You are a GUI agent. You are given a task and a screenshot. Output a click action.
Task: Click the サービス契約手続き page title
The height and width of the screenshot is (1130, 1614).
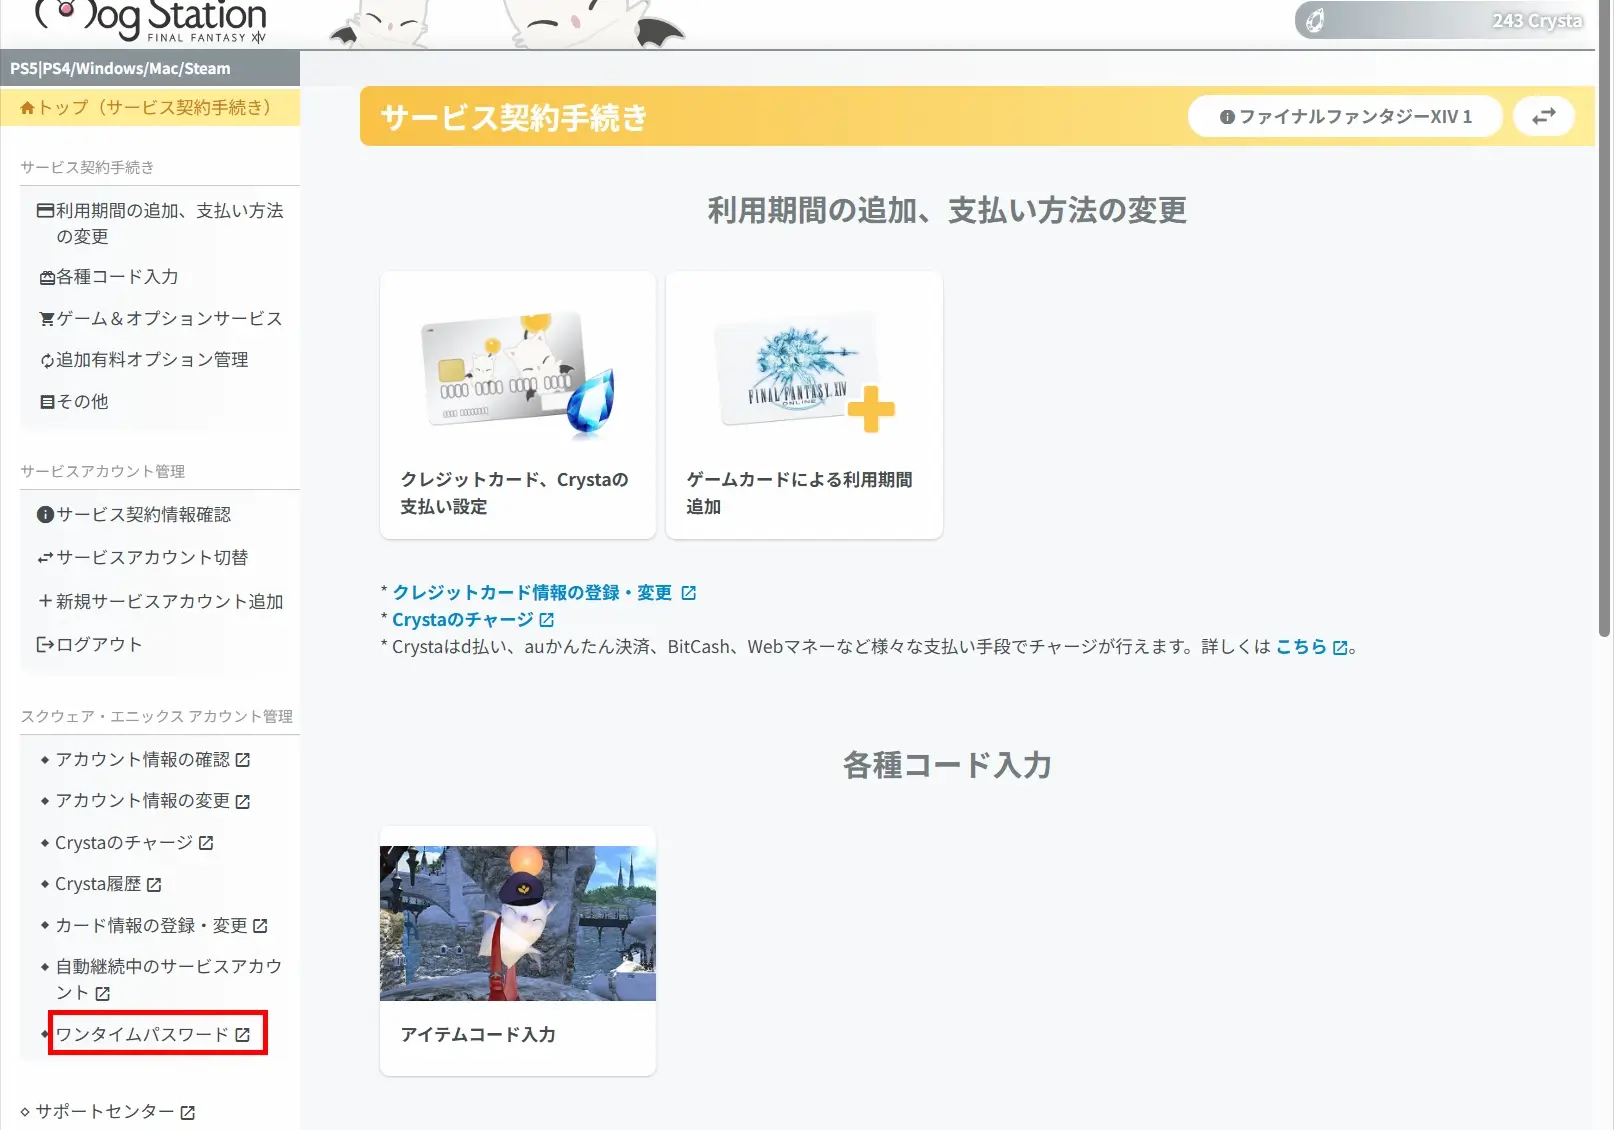pyautogui.click(x=514, y=118)
